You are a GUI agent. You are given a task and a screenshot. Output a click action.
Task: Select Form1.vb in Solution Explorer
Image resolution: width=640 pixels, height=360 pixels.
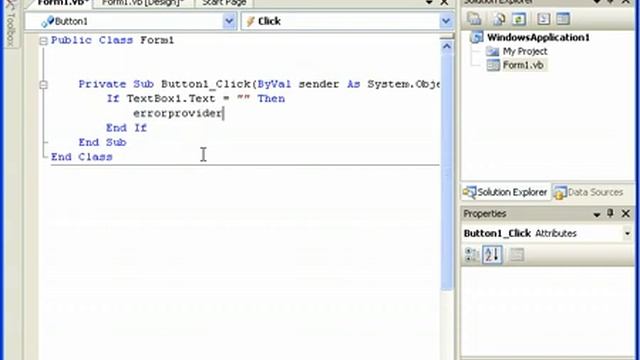pos(523,65)
